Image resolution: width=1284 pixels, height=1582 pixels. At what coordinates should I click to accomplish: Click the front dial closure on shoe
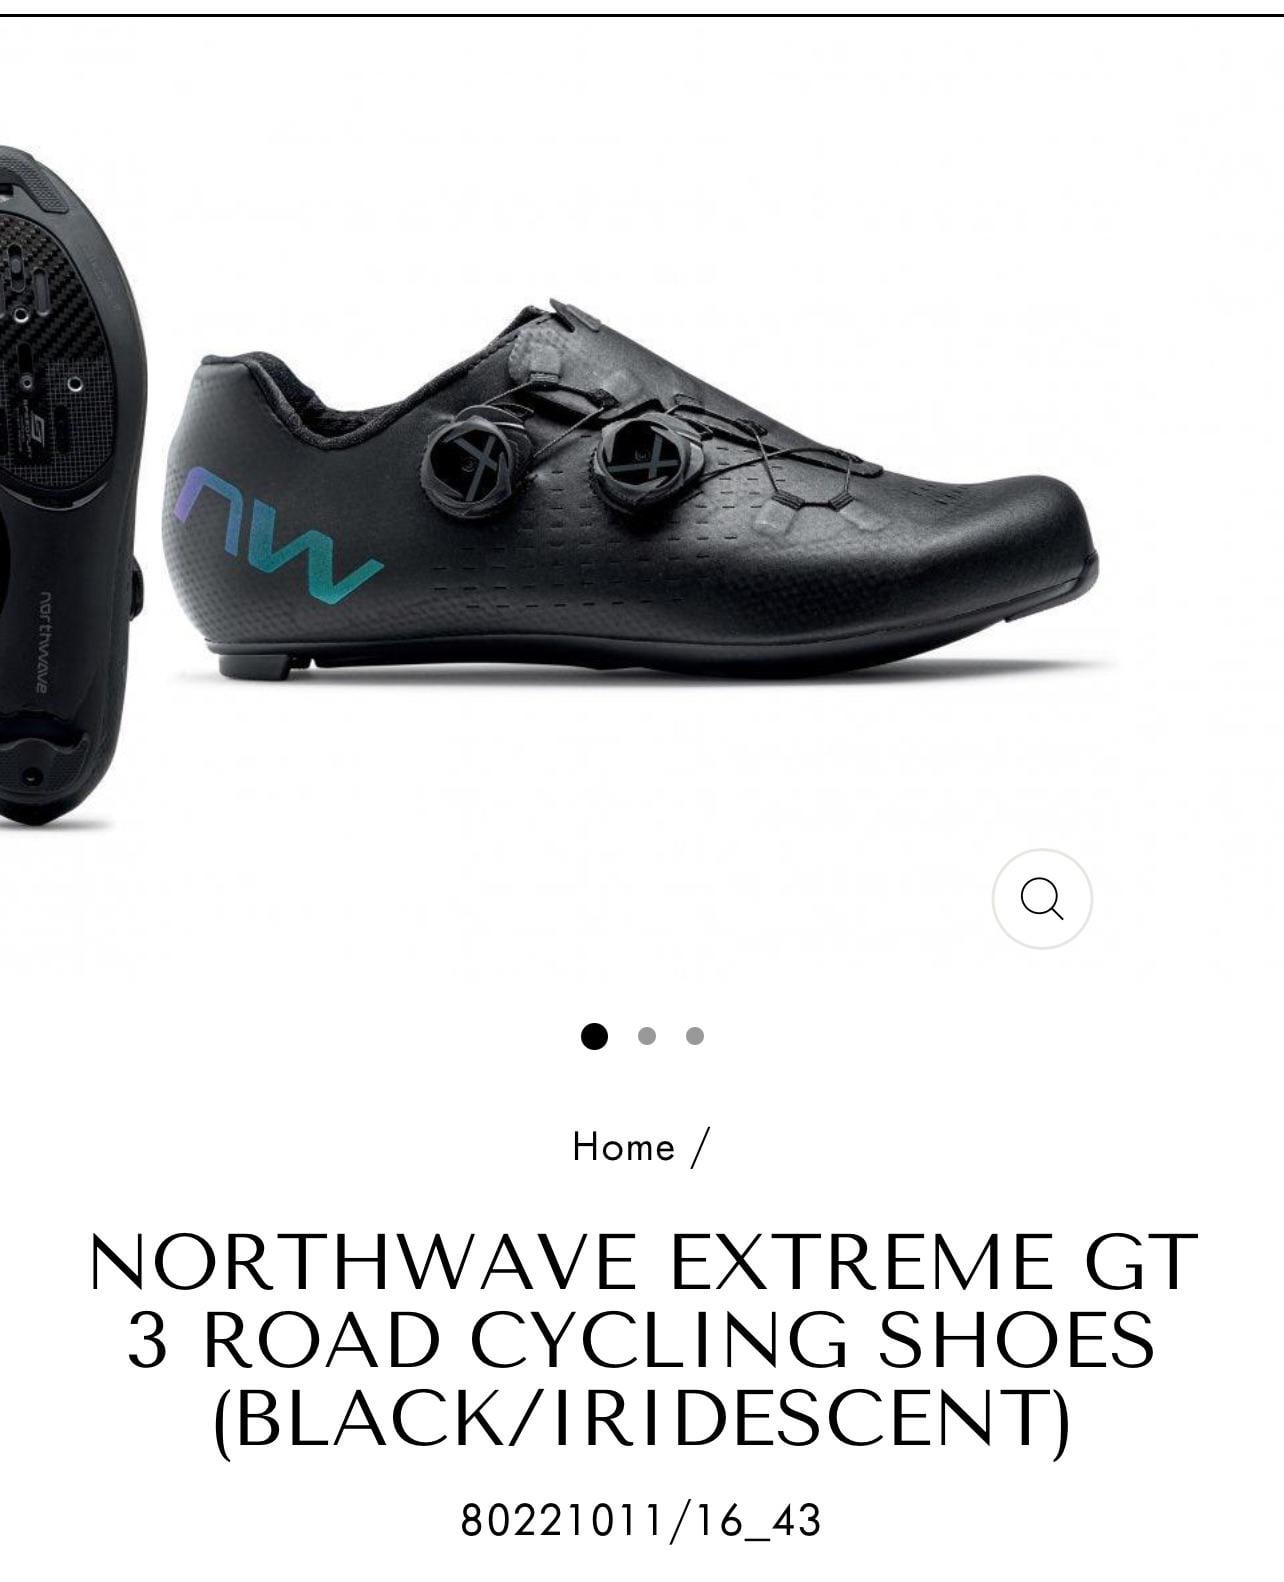point(638,455)
